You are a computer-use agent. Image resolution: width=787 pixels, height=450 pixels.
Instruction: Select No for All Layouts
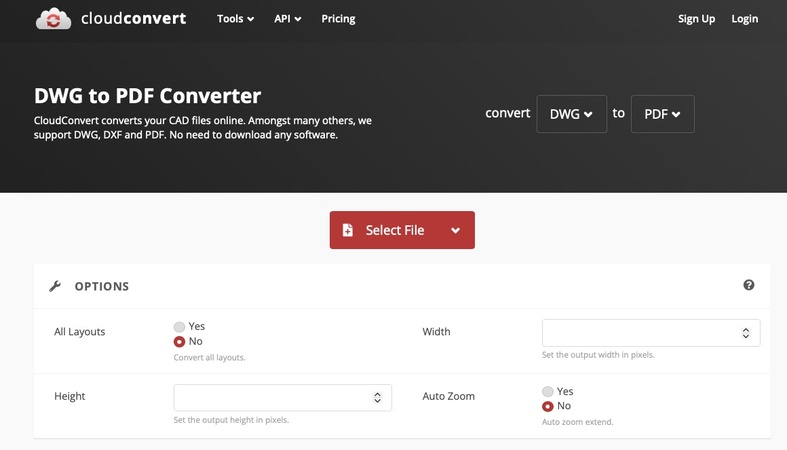coord(179,342)
